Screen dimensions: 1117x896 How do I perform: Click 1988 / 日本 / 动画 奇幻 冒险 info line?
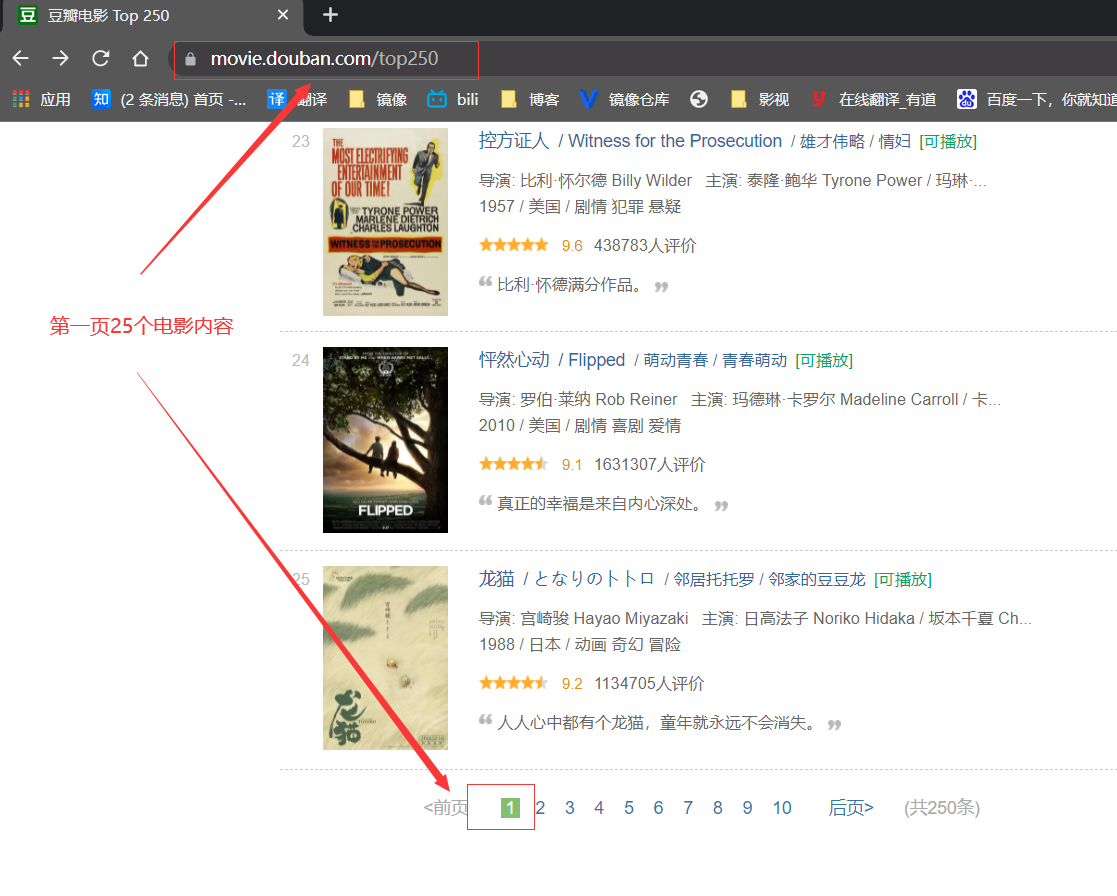[x=580, y=645]
